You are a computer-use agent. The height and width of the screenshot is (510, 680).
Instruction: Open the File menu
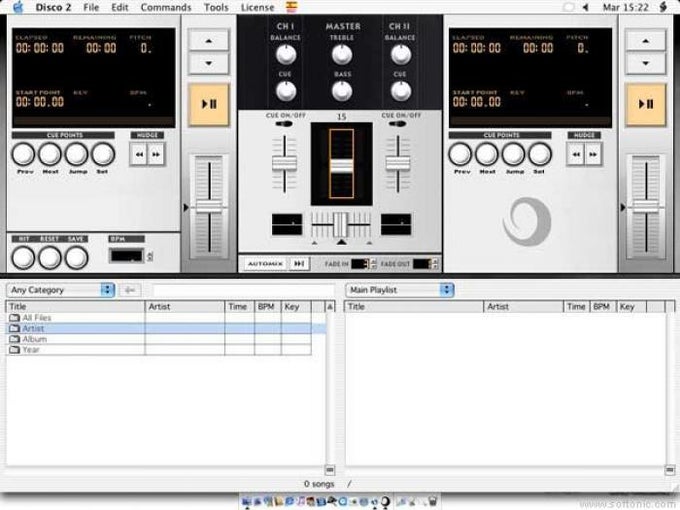pyautogui.click(x=91, y=7)
